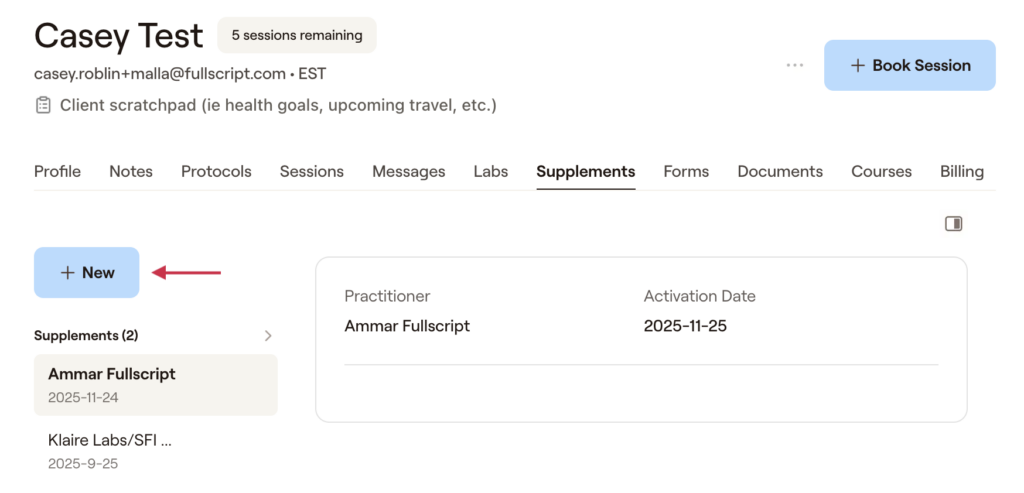This screenshot has width=1024, height=493.
Task: Click the client scratchpad clipboard icon
Action: coord(43,105)
